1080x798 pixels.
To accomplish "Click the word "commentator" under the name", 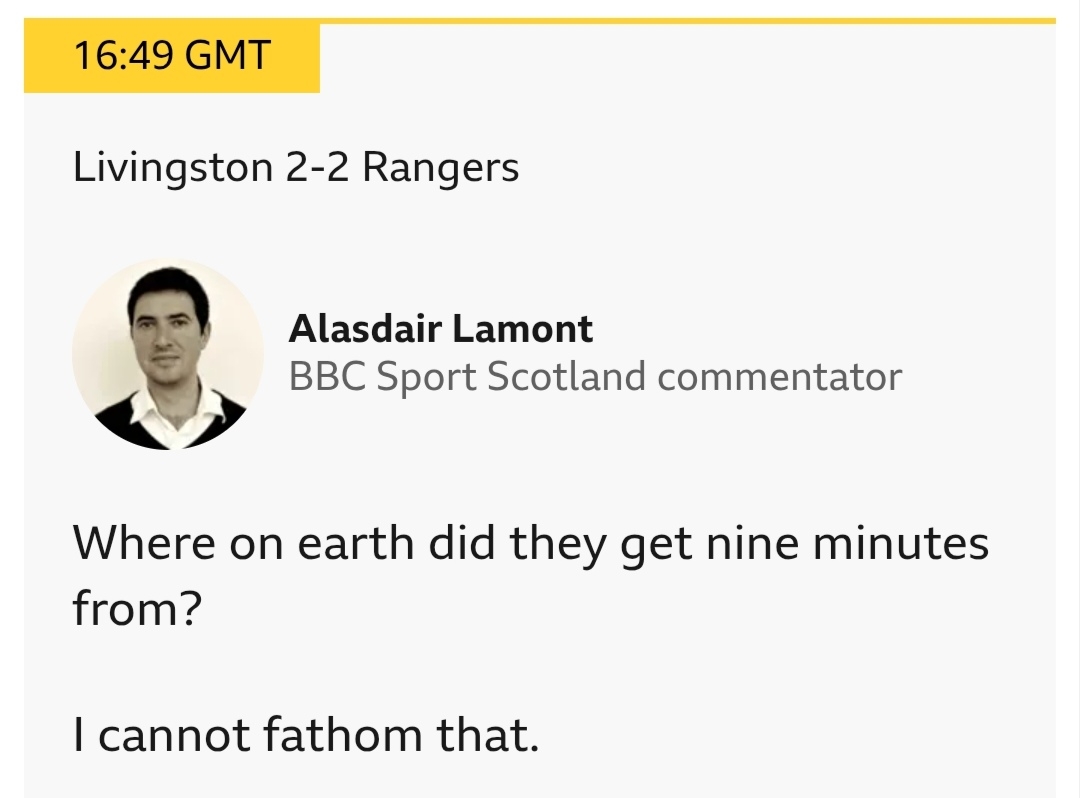I will [x=779, y=377].
